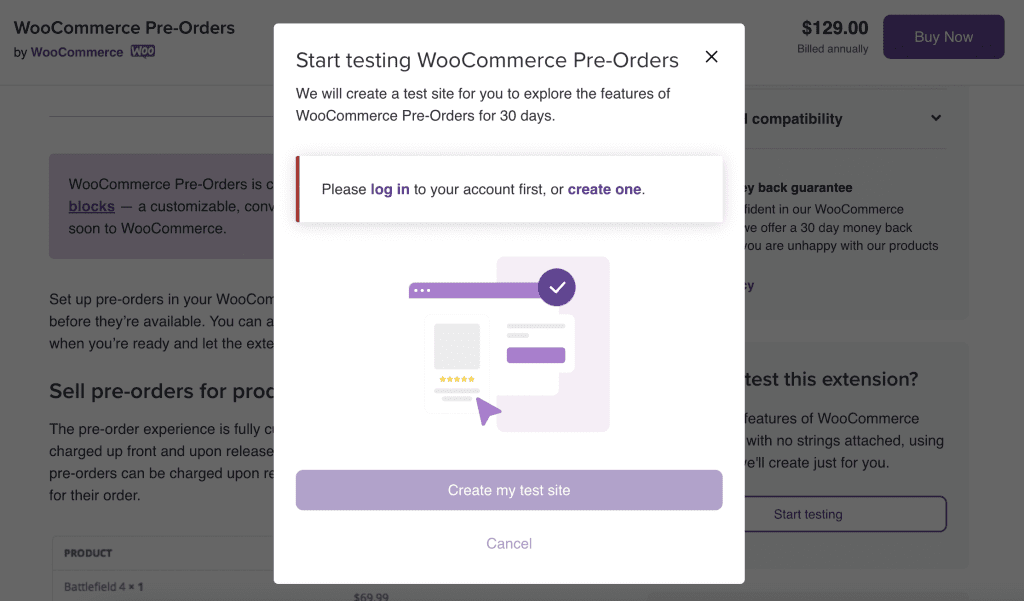Viewport: 1024px width, 601px height.
Task: Follow the create one account link
Action: pos(604,189)
